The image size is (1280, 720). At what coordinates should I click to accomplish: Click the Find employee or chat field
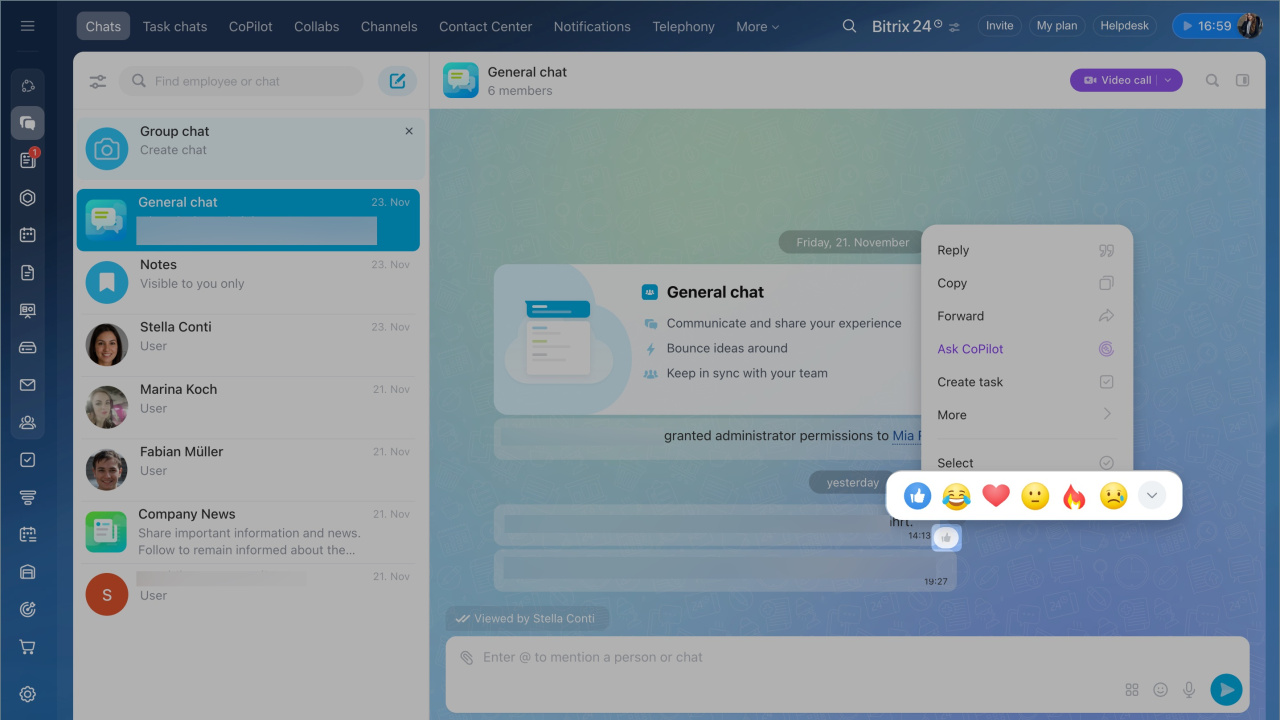tap(250, 81)
